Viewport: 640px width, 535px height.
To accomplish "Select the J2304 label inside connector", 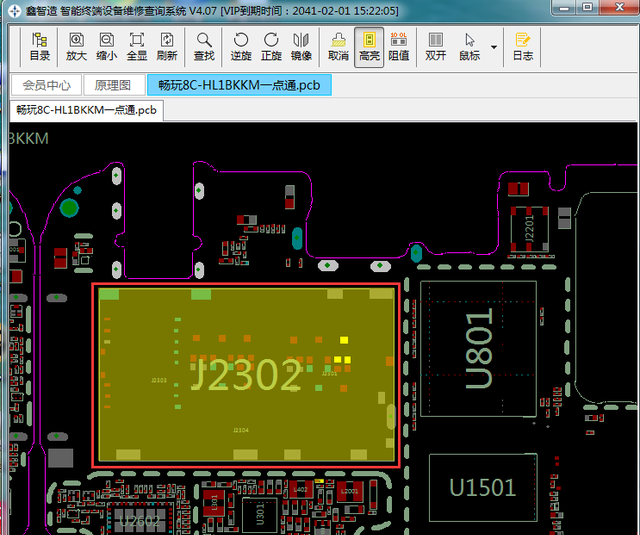I will (241, 430).
